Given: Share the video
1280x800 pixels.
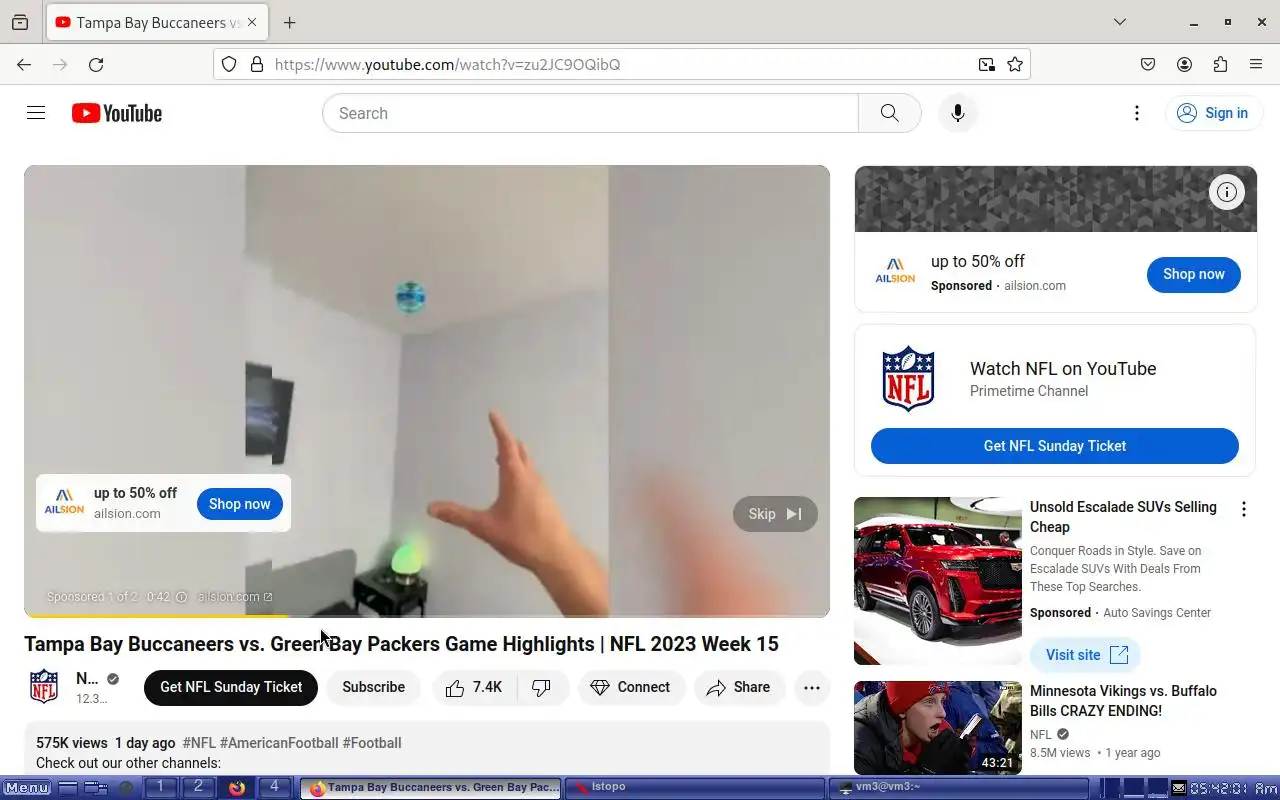Looking at the screenshot, I should point(739,687).
